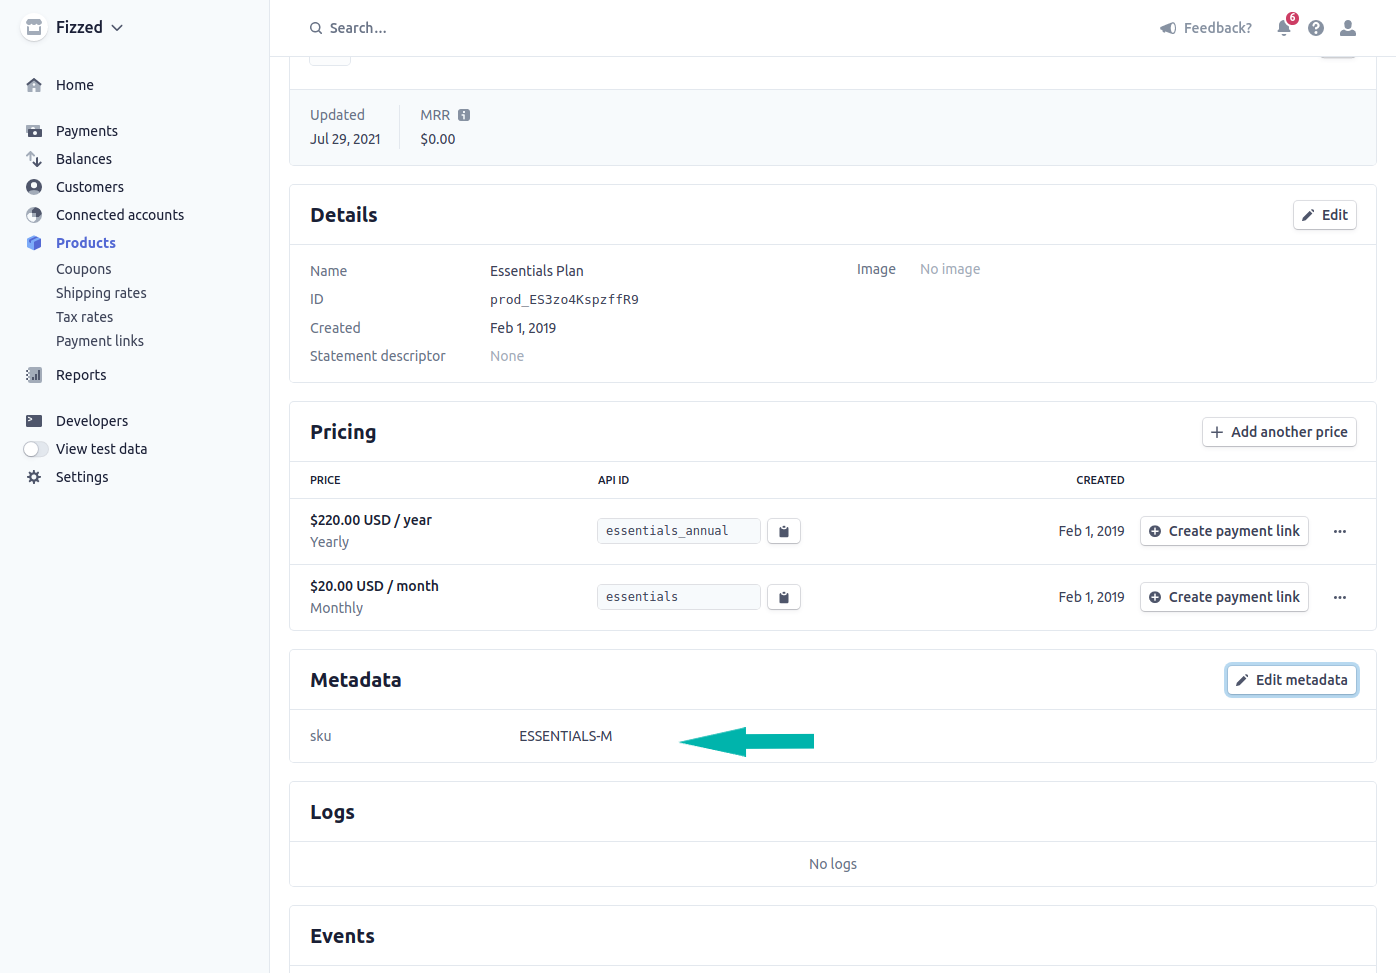
Task: Open more options for yearly price
Action: point(1340,531)
